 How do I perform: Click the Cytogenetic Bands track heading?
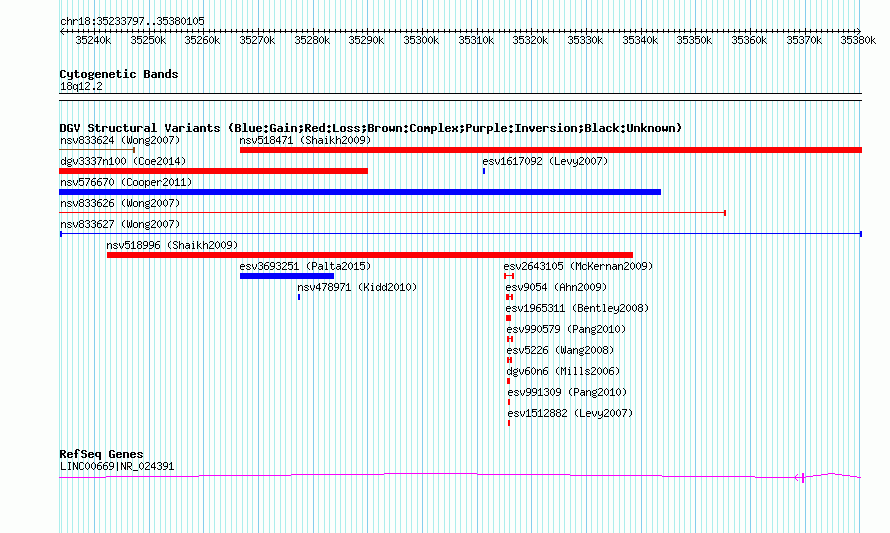point(119,74)
